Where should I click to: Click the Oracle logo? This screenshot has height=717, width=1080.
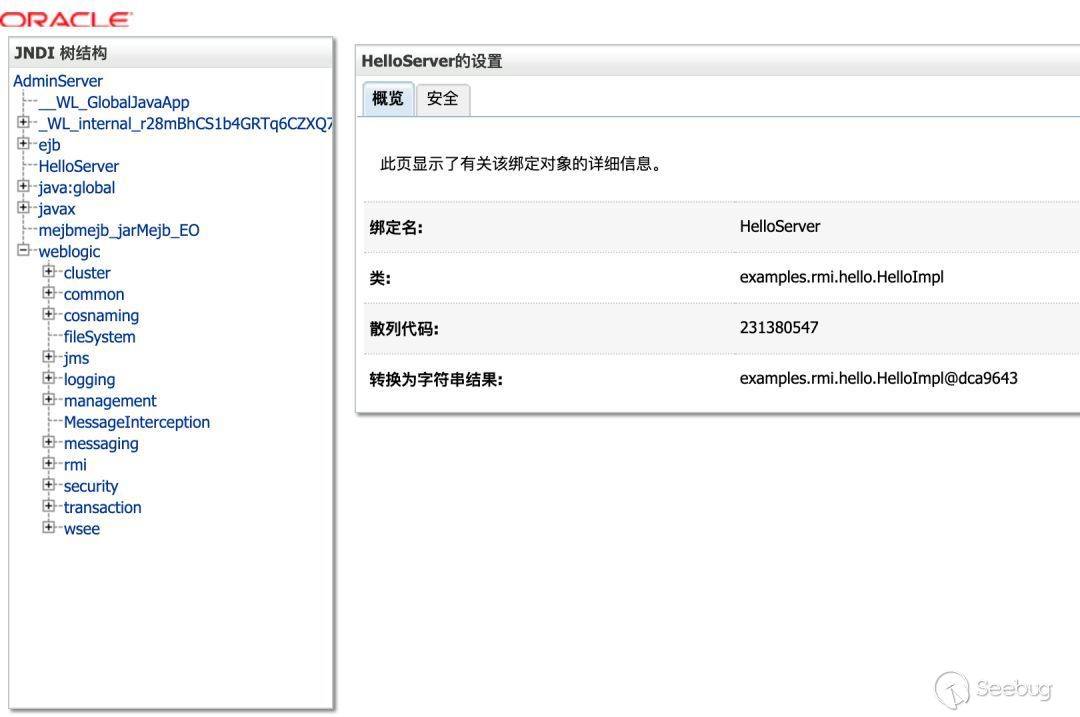[65, 19]
